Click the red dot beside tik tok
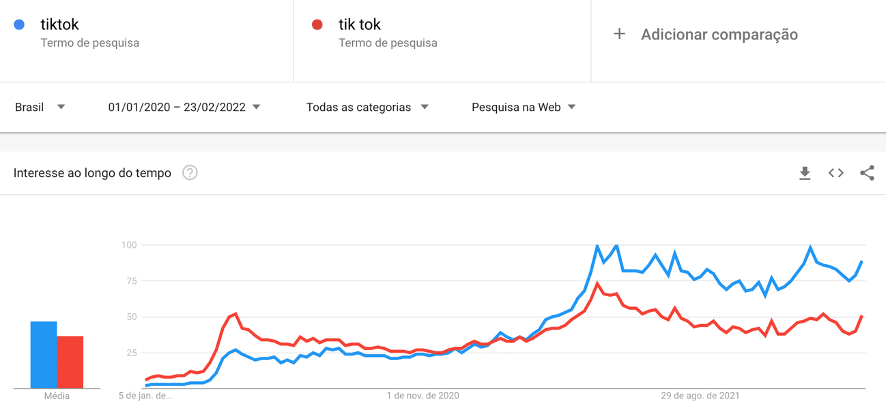 click(x=318, y=25)
